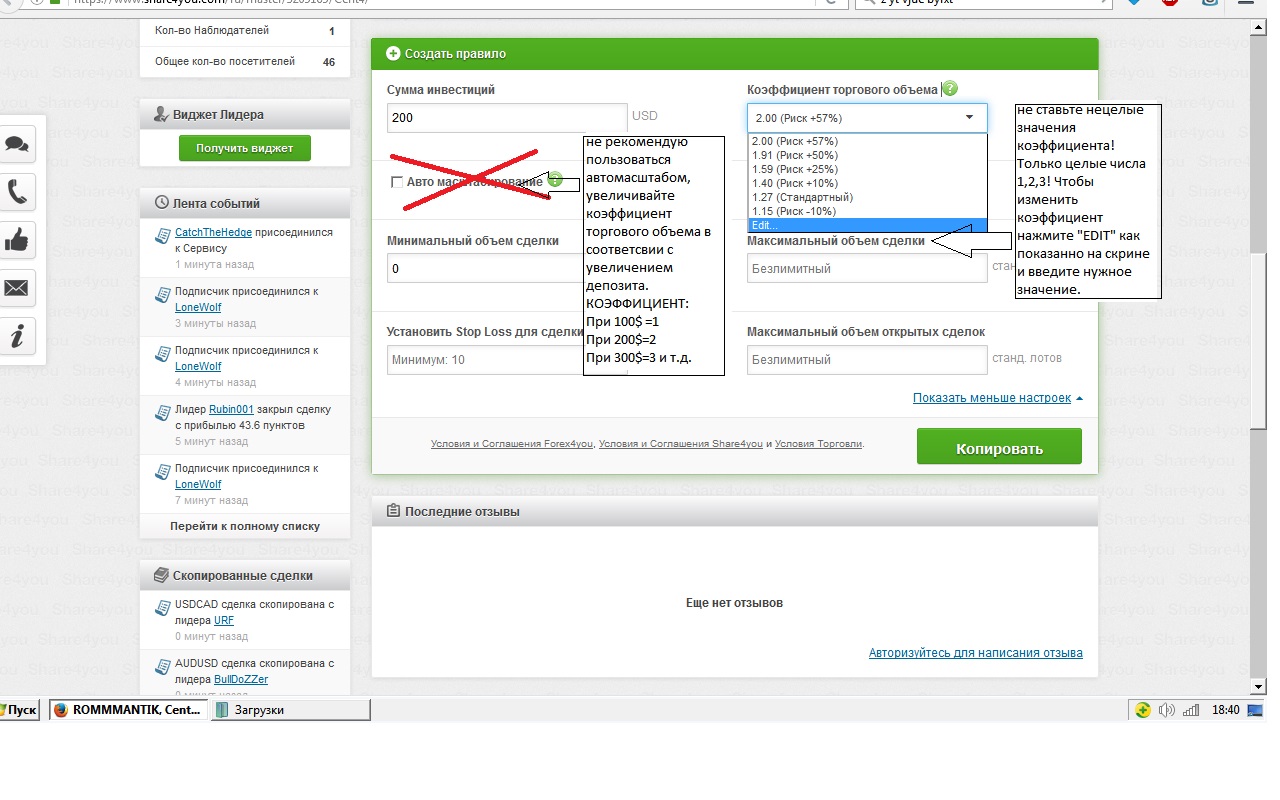Tick the Авто масштабирование checkbox
This screenshot has height=800, width=1280.
pos(397,182)
